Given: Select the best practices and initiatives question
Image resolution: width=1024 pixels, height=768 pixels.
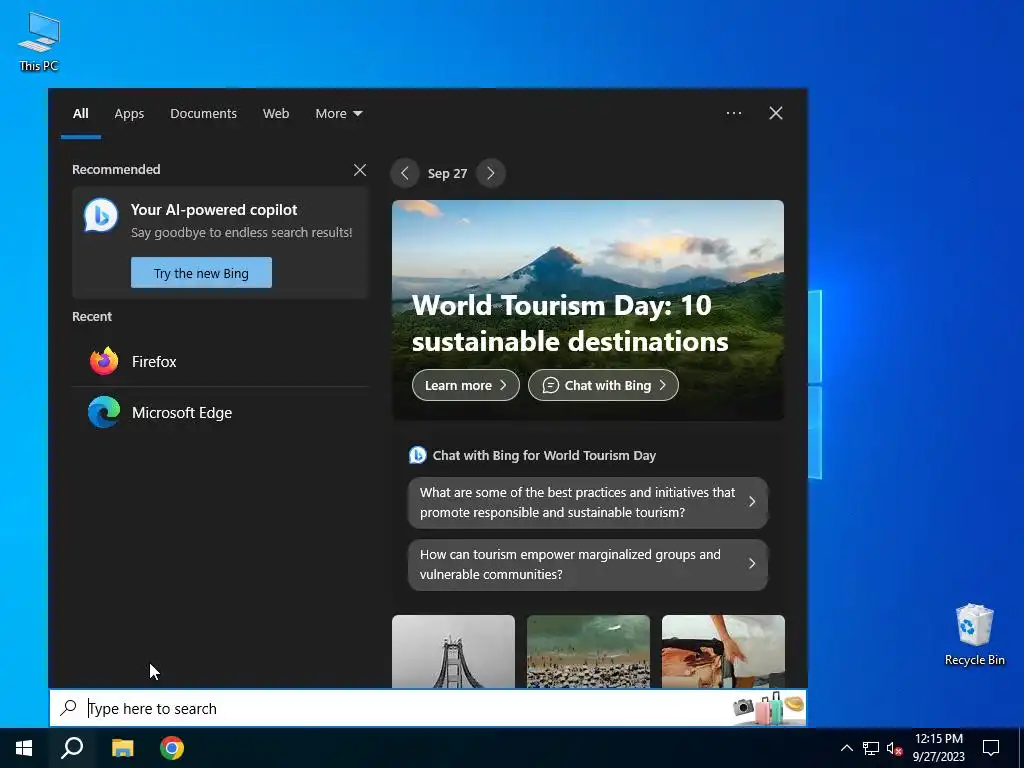Looking at the screenshot, I should pos(588,502).
